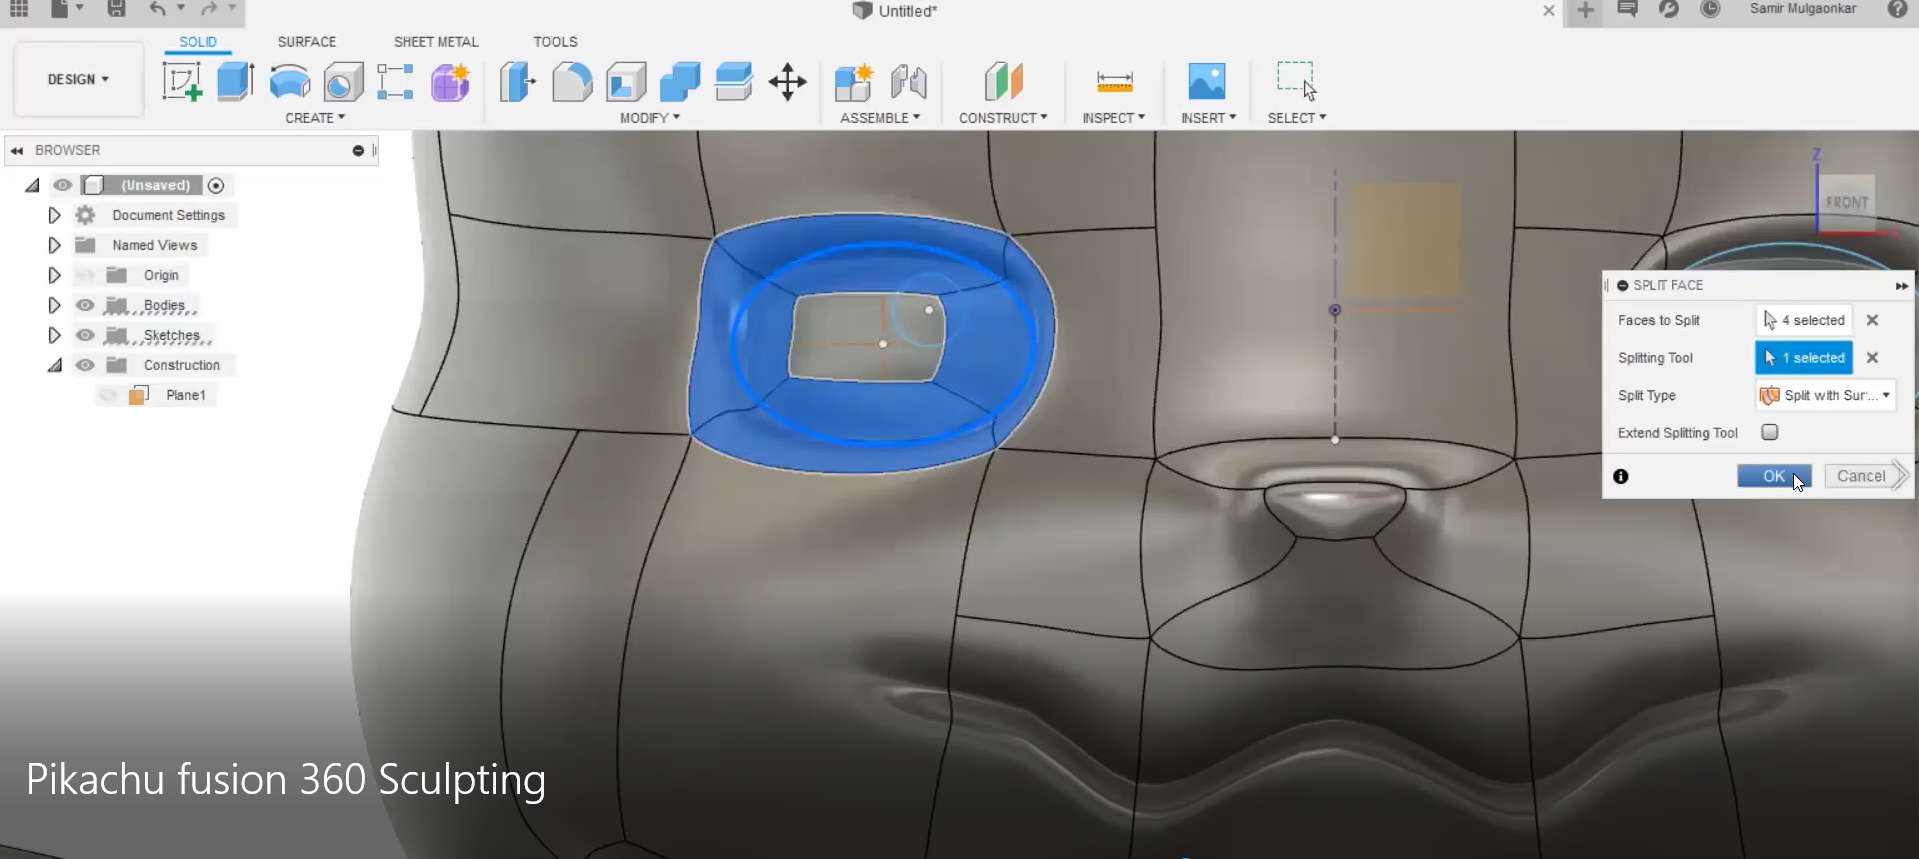
Task: Toggle visibility of the Unsaved component
Action: [x=62, y=185]
